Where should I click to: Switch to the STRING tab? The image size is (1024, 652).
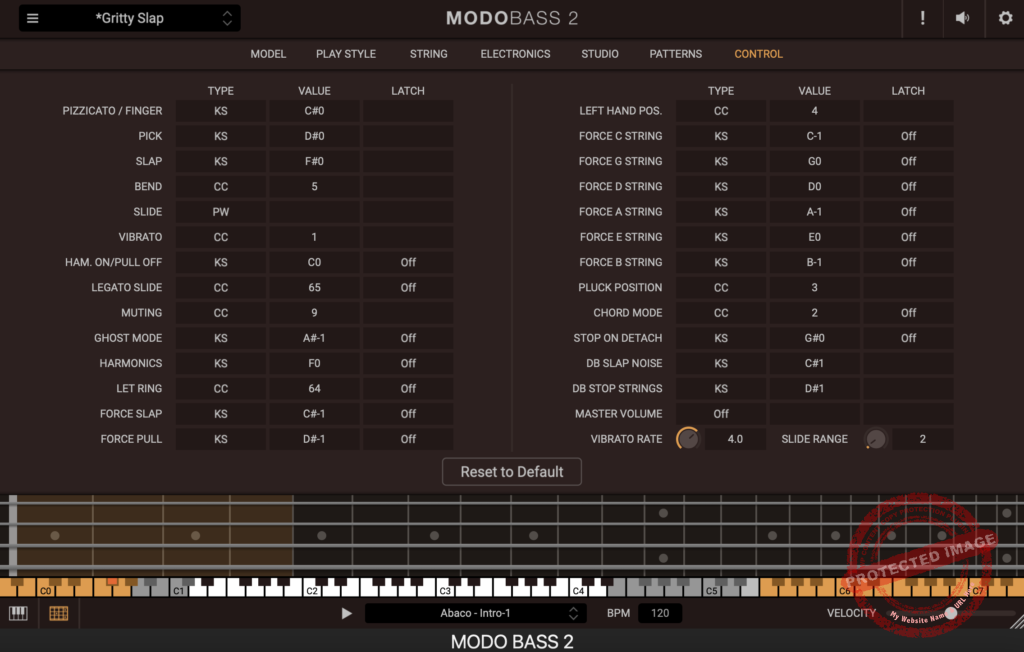tap(428, 54)
